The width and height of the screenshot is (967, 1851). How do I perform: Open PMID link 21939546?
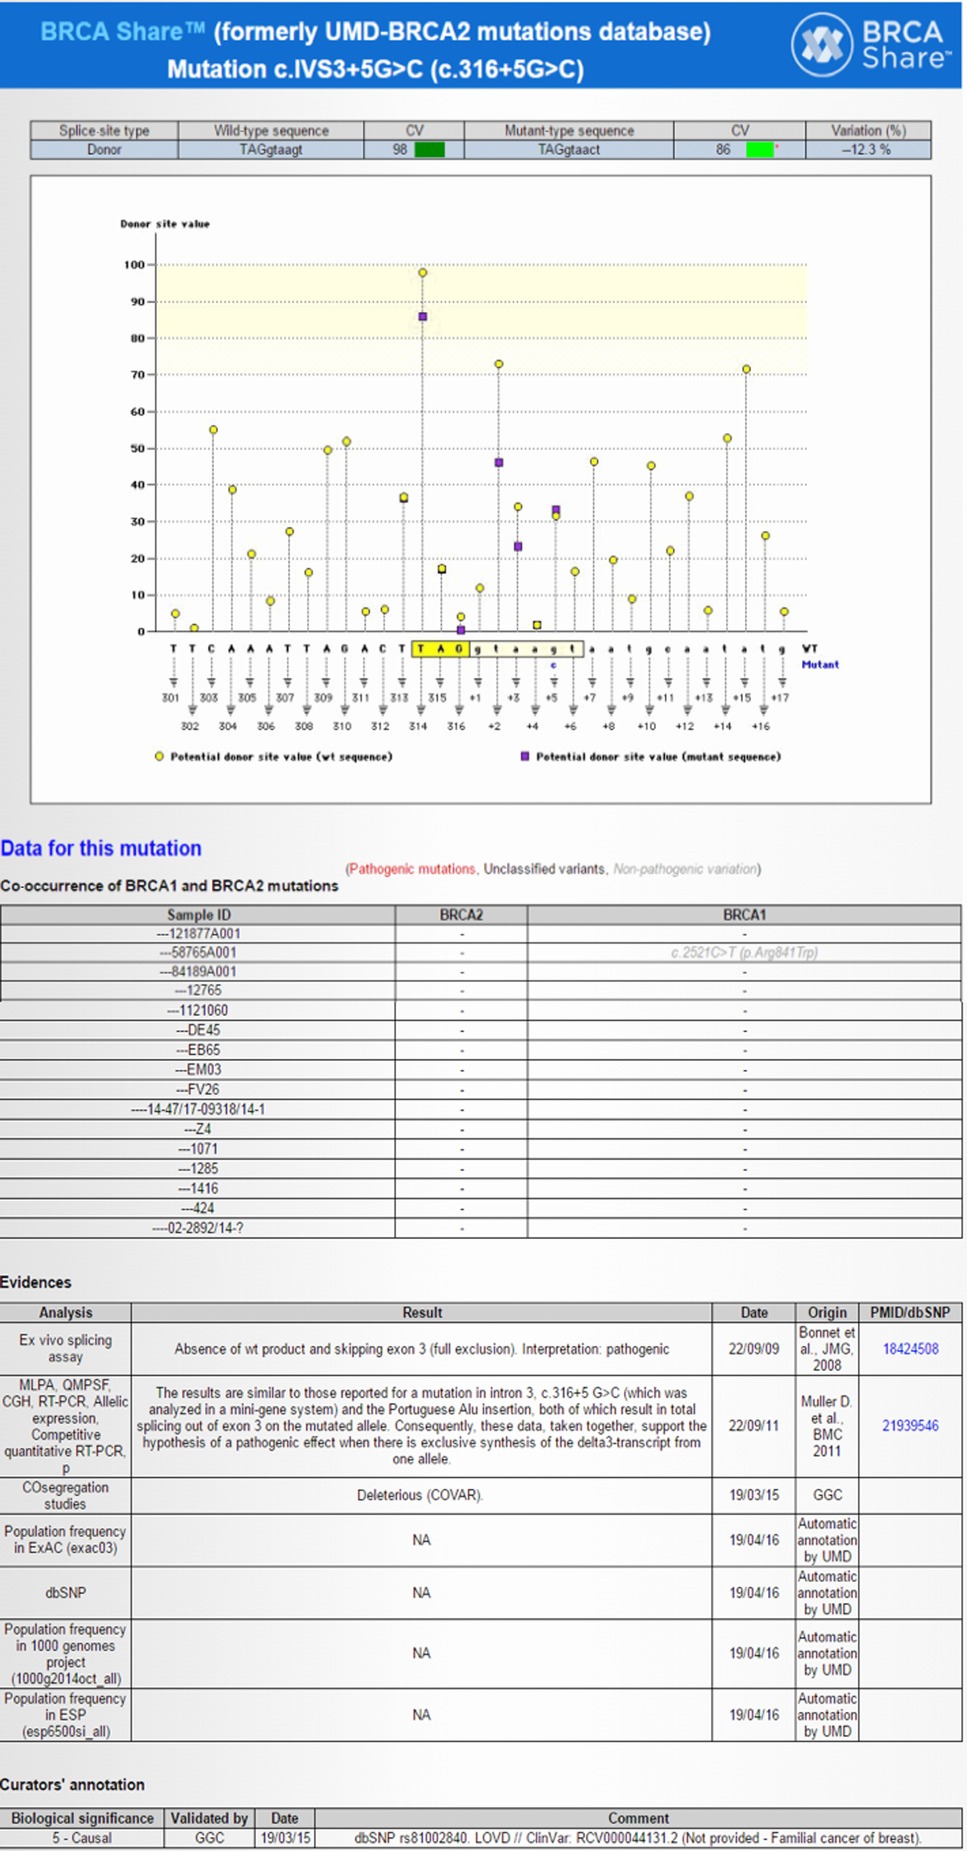point(910,1426)
